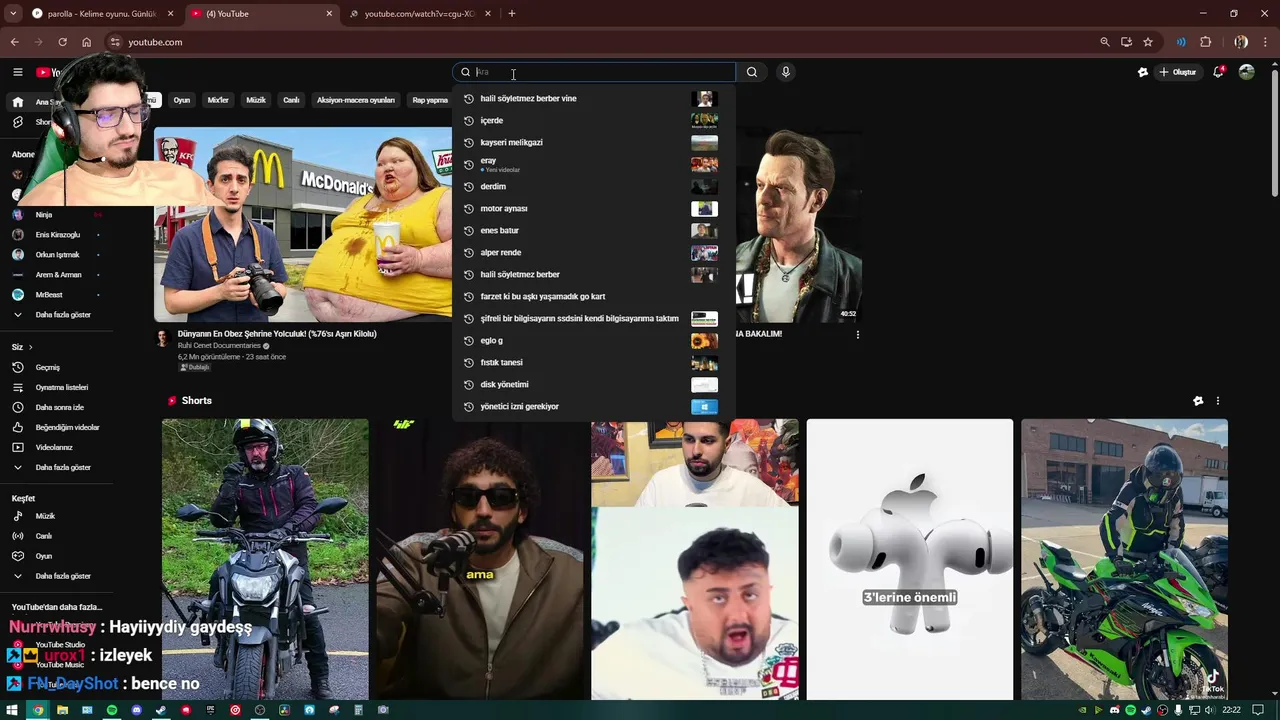Play the AirPods '3'lerine önemli' short
The height and width of the screenshot is (720, 1280).
coord(910,559)
